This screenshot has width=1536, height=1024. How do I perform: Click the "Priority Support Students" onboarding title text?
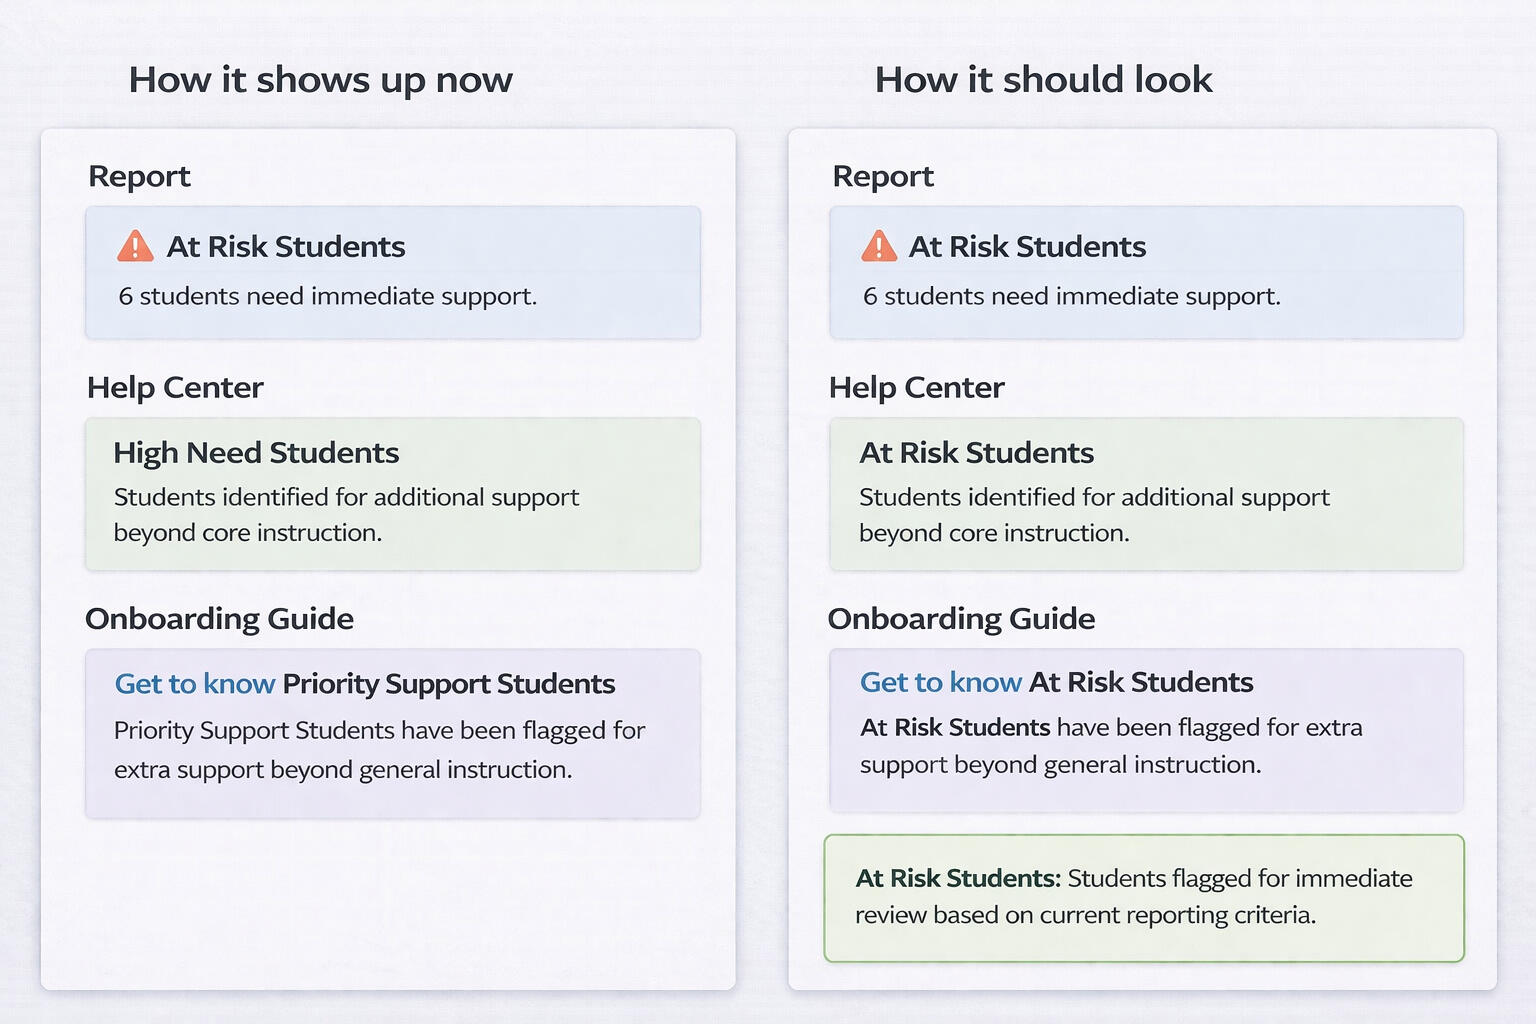click(x=448, y=684)
